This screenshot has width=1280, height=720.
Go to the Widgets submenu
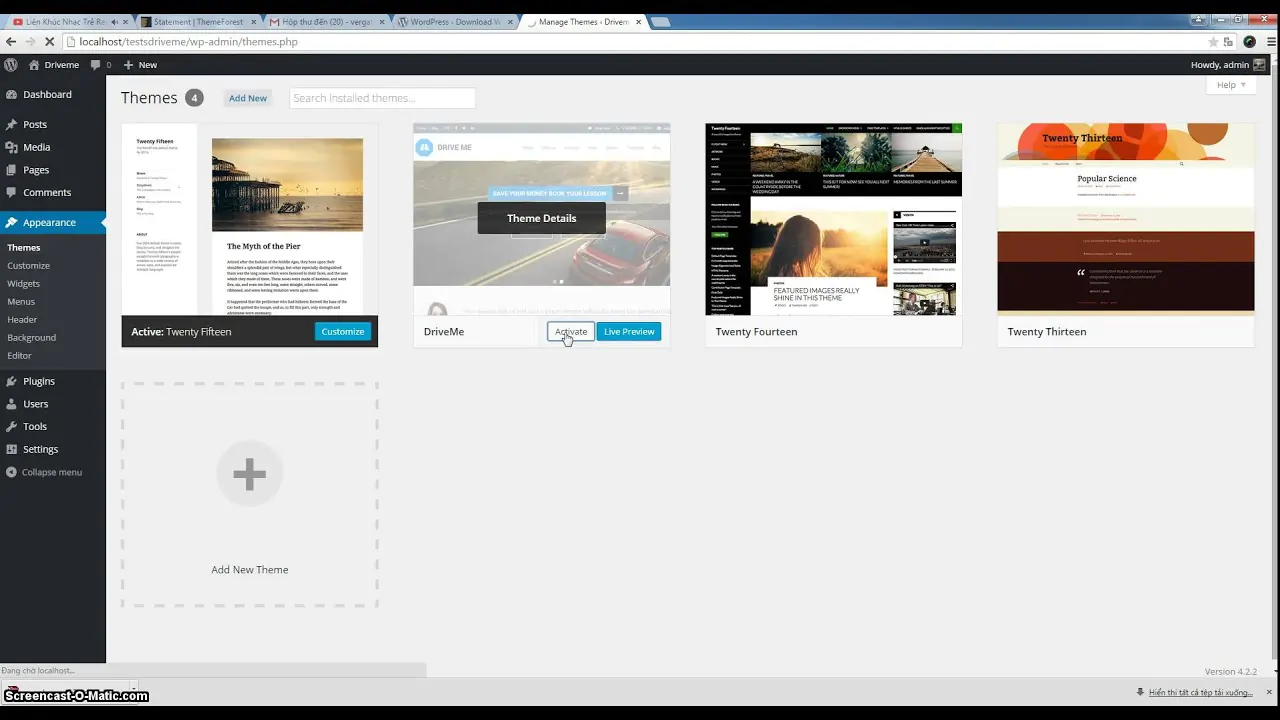click(24, 283)
